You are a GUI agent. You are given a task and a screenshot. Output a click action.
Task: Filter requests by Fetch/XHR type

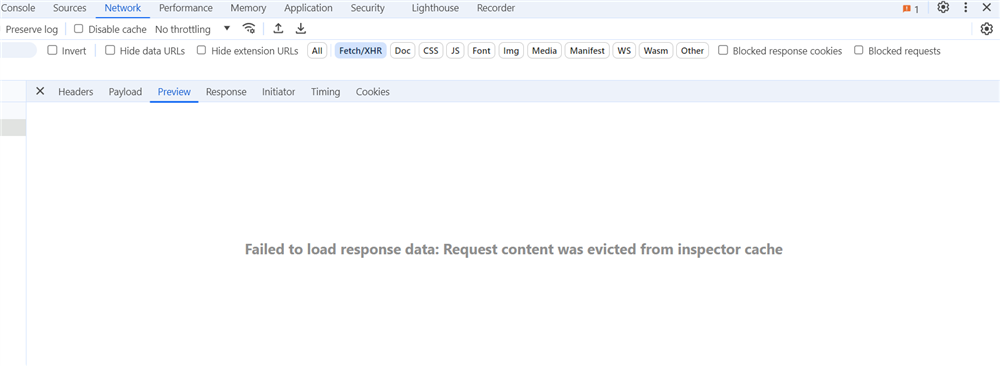[361, 51]
